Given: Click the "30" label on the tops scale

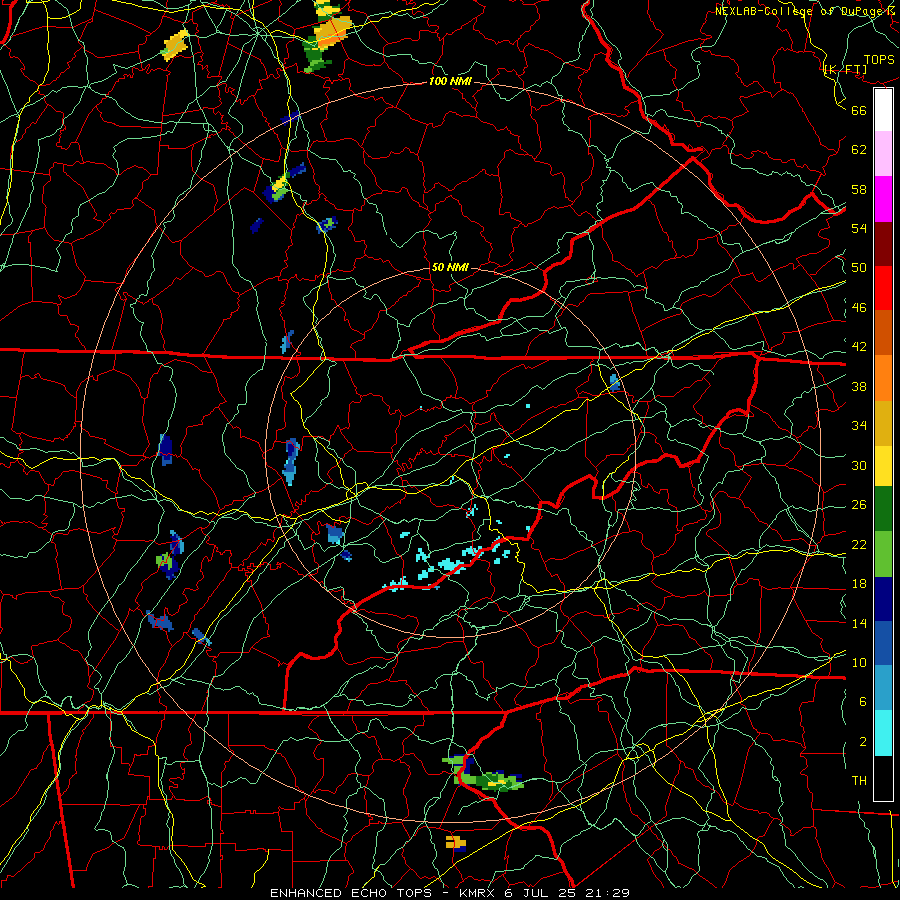Looking at the screenshot, I should (x=859, y=465).
